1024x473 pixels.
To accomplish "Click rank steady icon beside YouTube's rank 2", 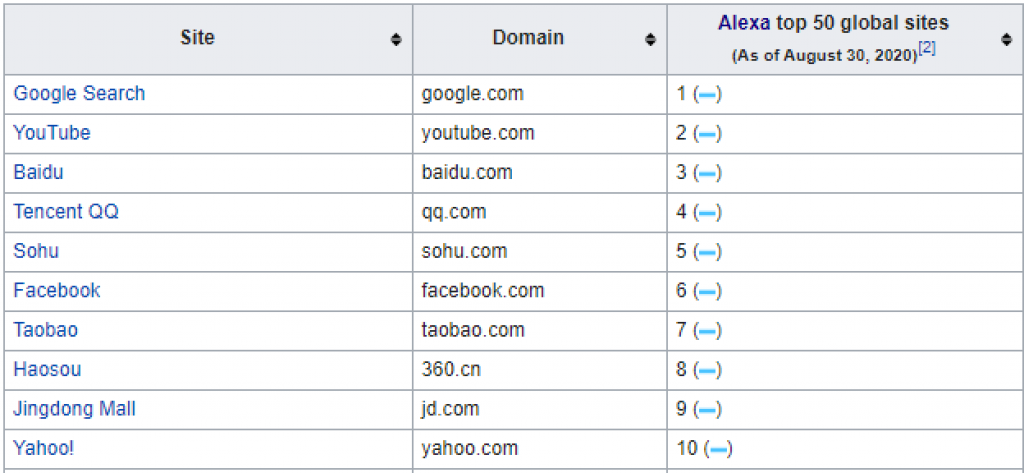I will coord(707,134).
